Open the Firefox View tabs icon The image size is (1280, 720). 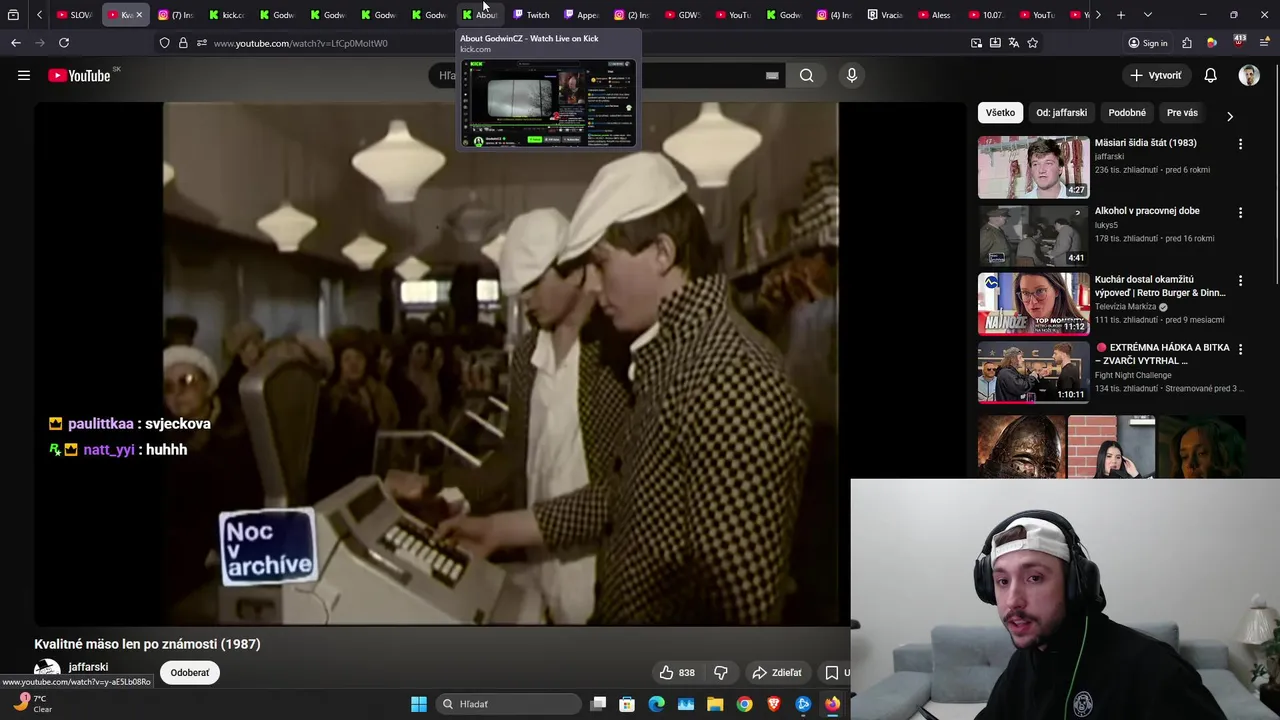tap(13, 15)
